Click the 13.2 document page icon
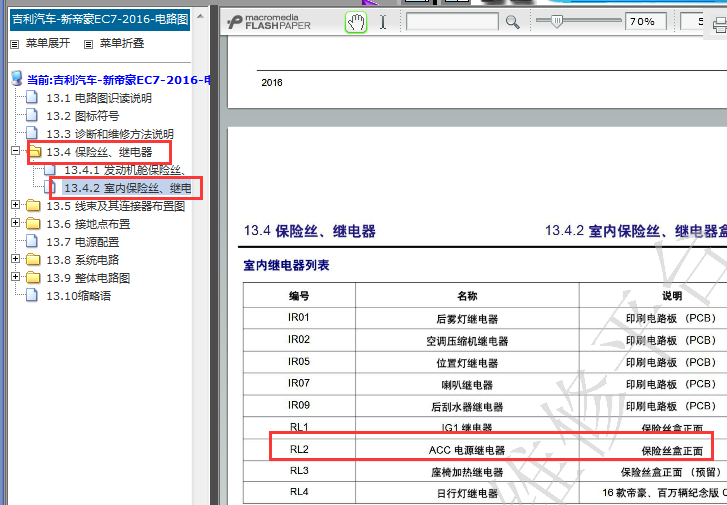 tap(32, 115)
